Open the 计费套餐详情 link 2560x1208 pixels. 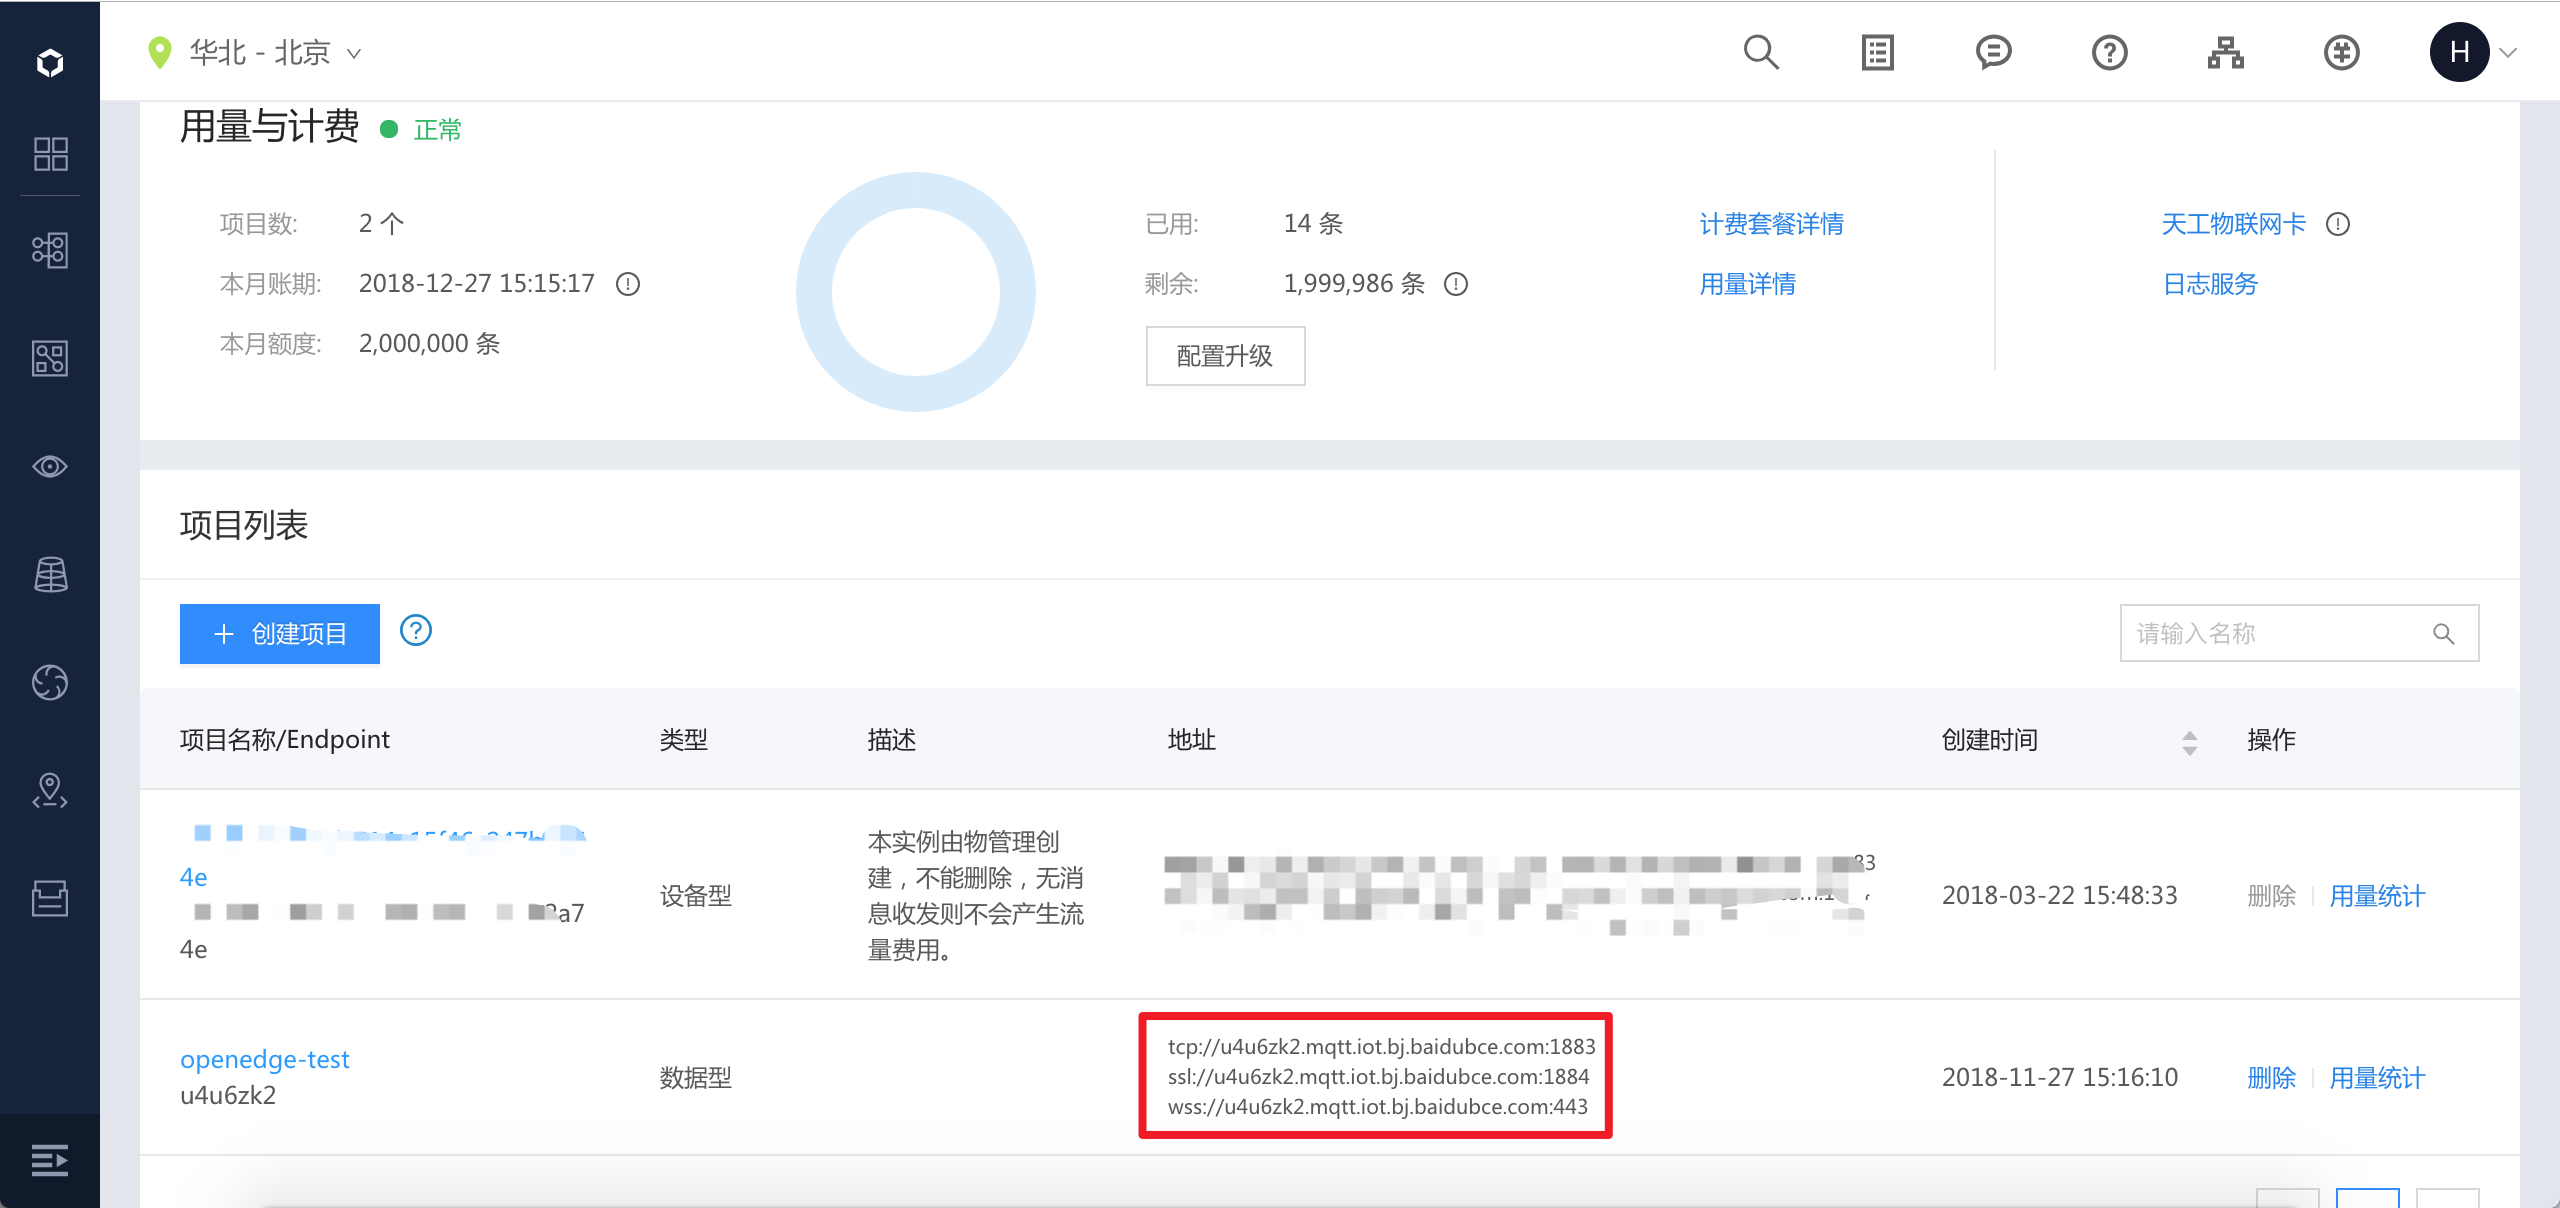click(1771, 224)
